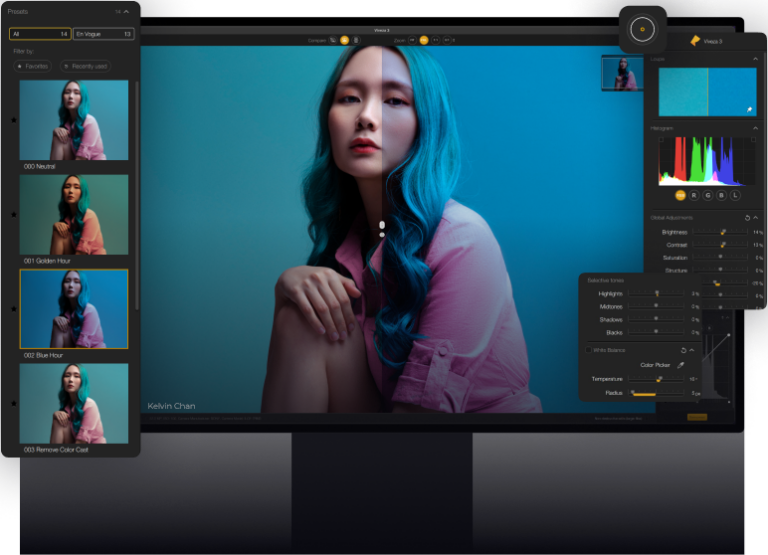The image size is (768, 555).
Task: Click the control point target icon
Action: coord(643,29)
